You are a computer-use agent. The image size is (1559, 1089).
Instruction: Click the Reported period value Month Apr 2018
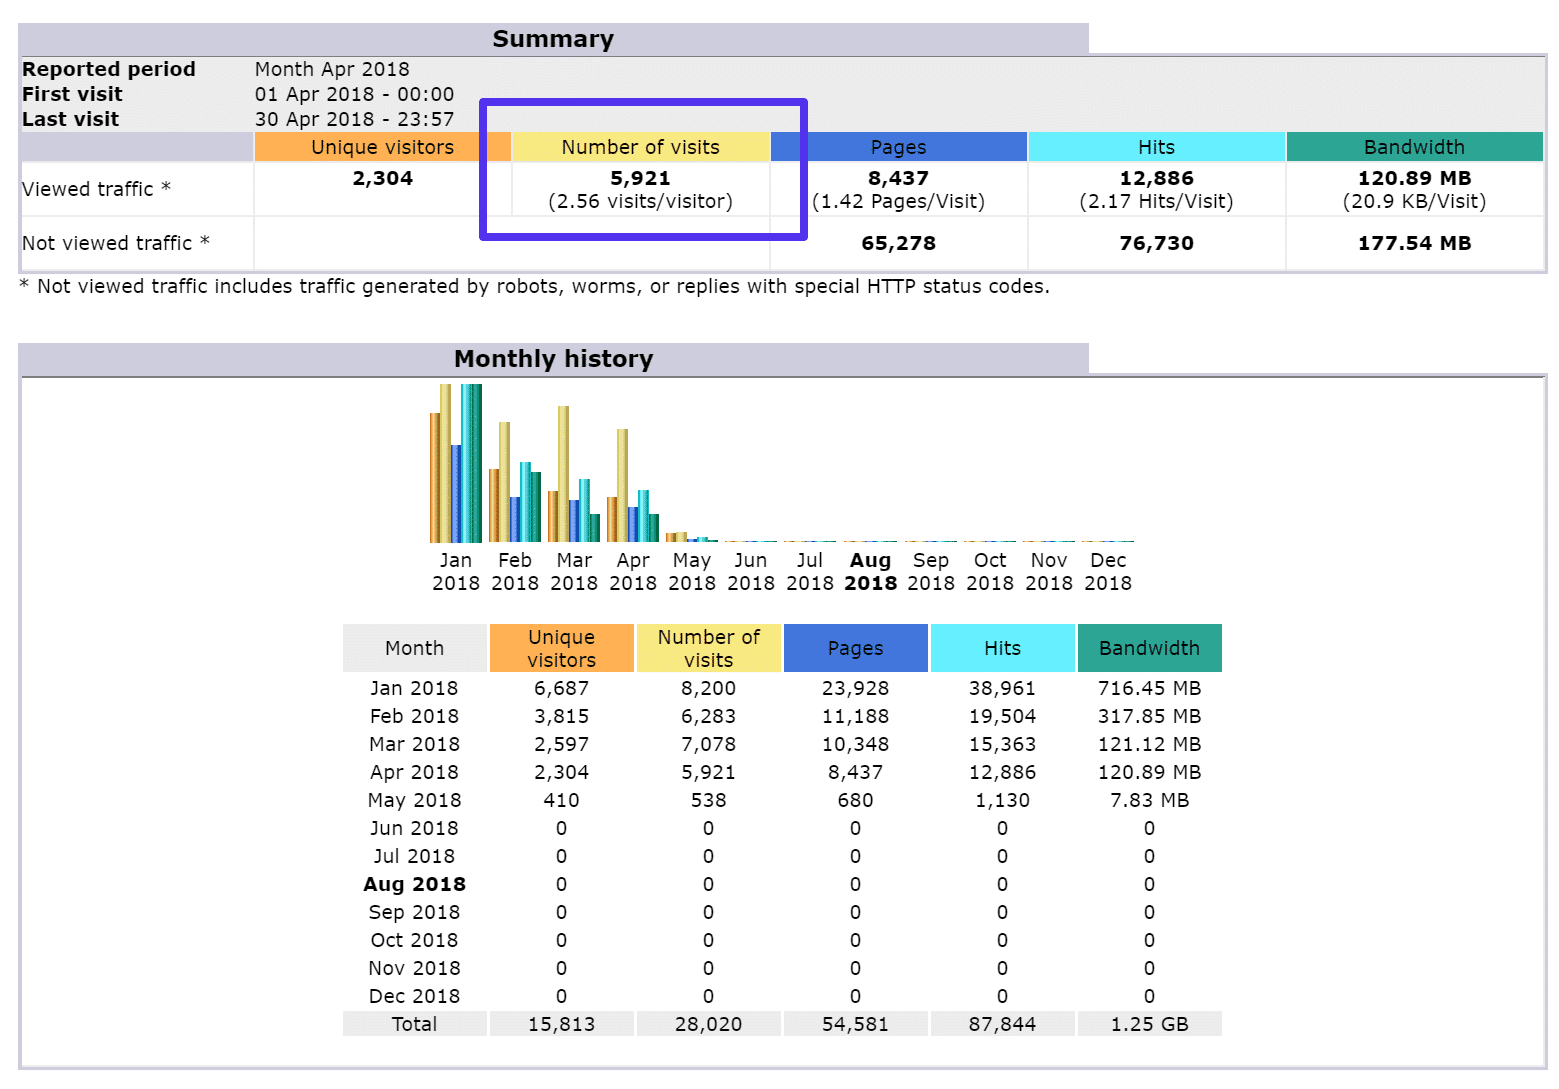pyautogui.click(x=332, y=68)
